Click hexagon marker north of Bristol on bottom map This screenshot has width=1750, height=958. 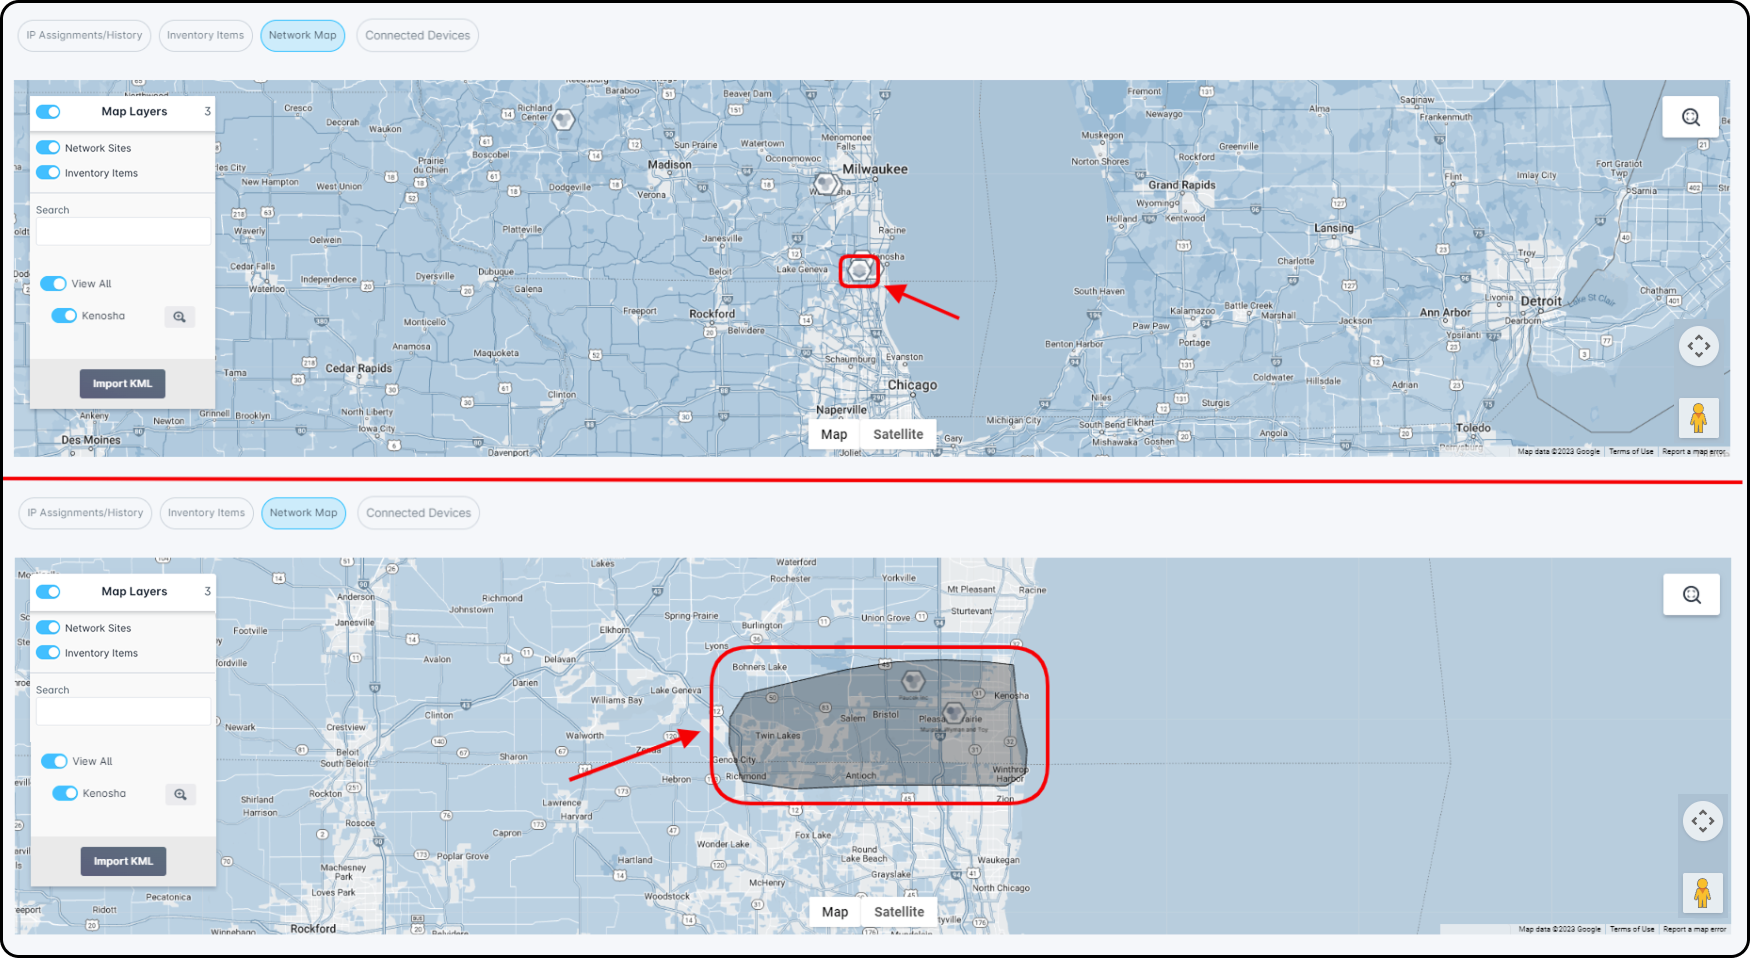(x=912, y=682)
